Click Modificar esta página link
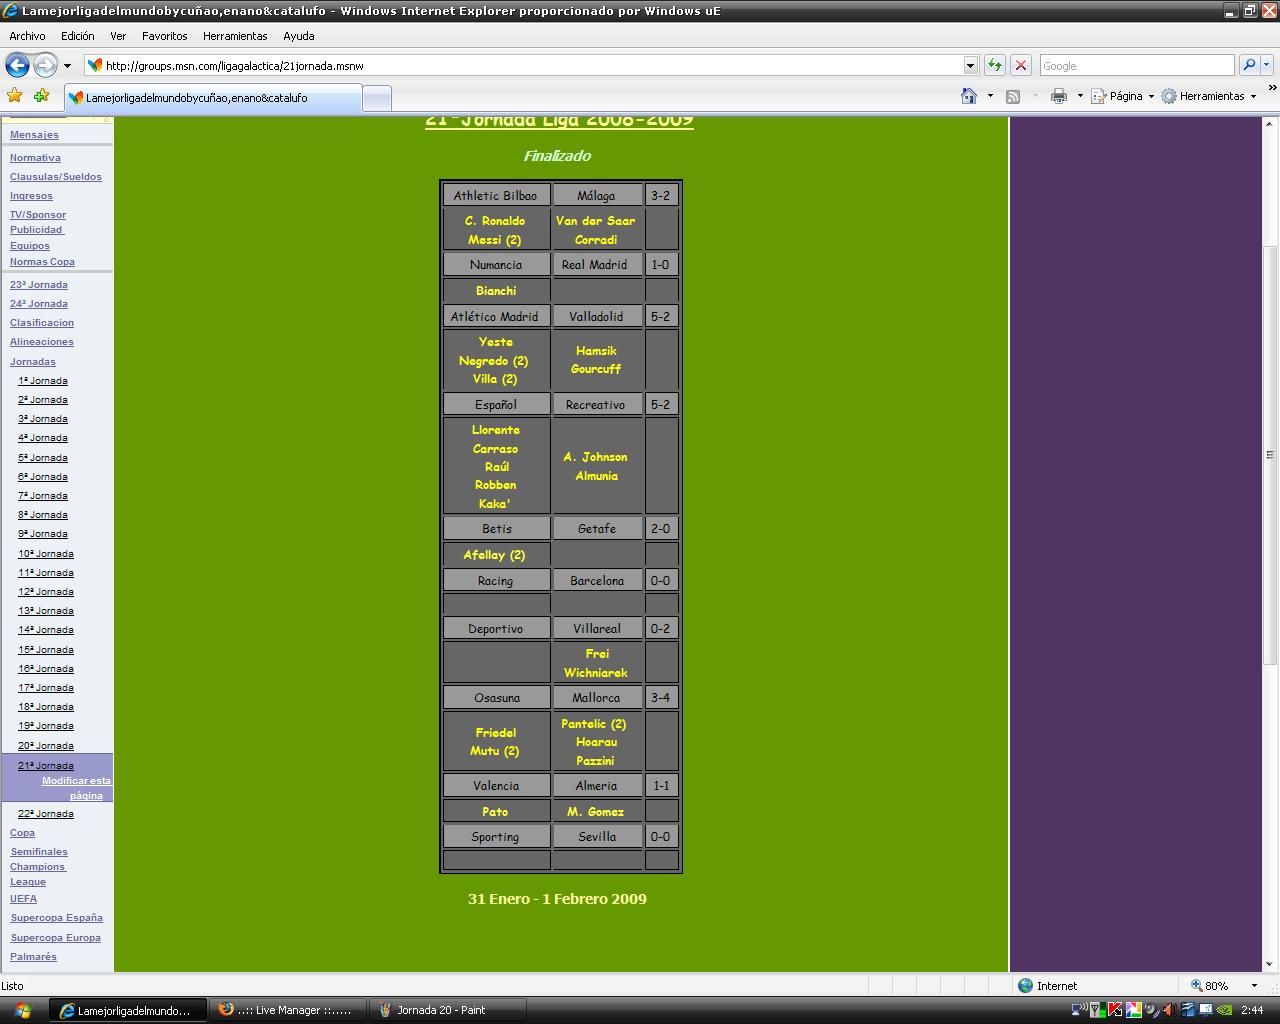Viewport: 1280px width, 1024px height. tap(77, 788)
